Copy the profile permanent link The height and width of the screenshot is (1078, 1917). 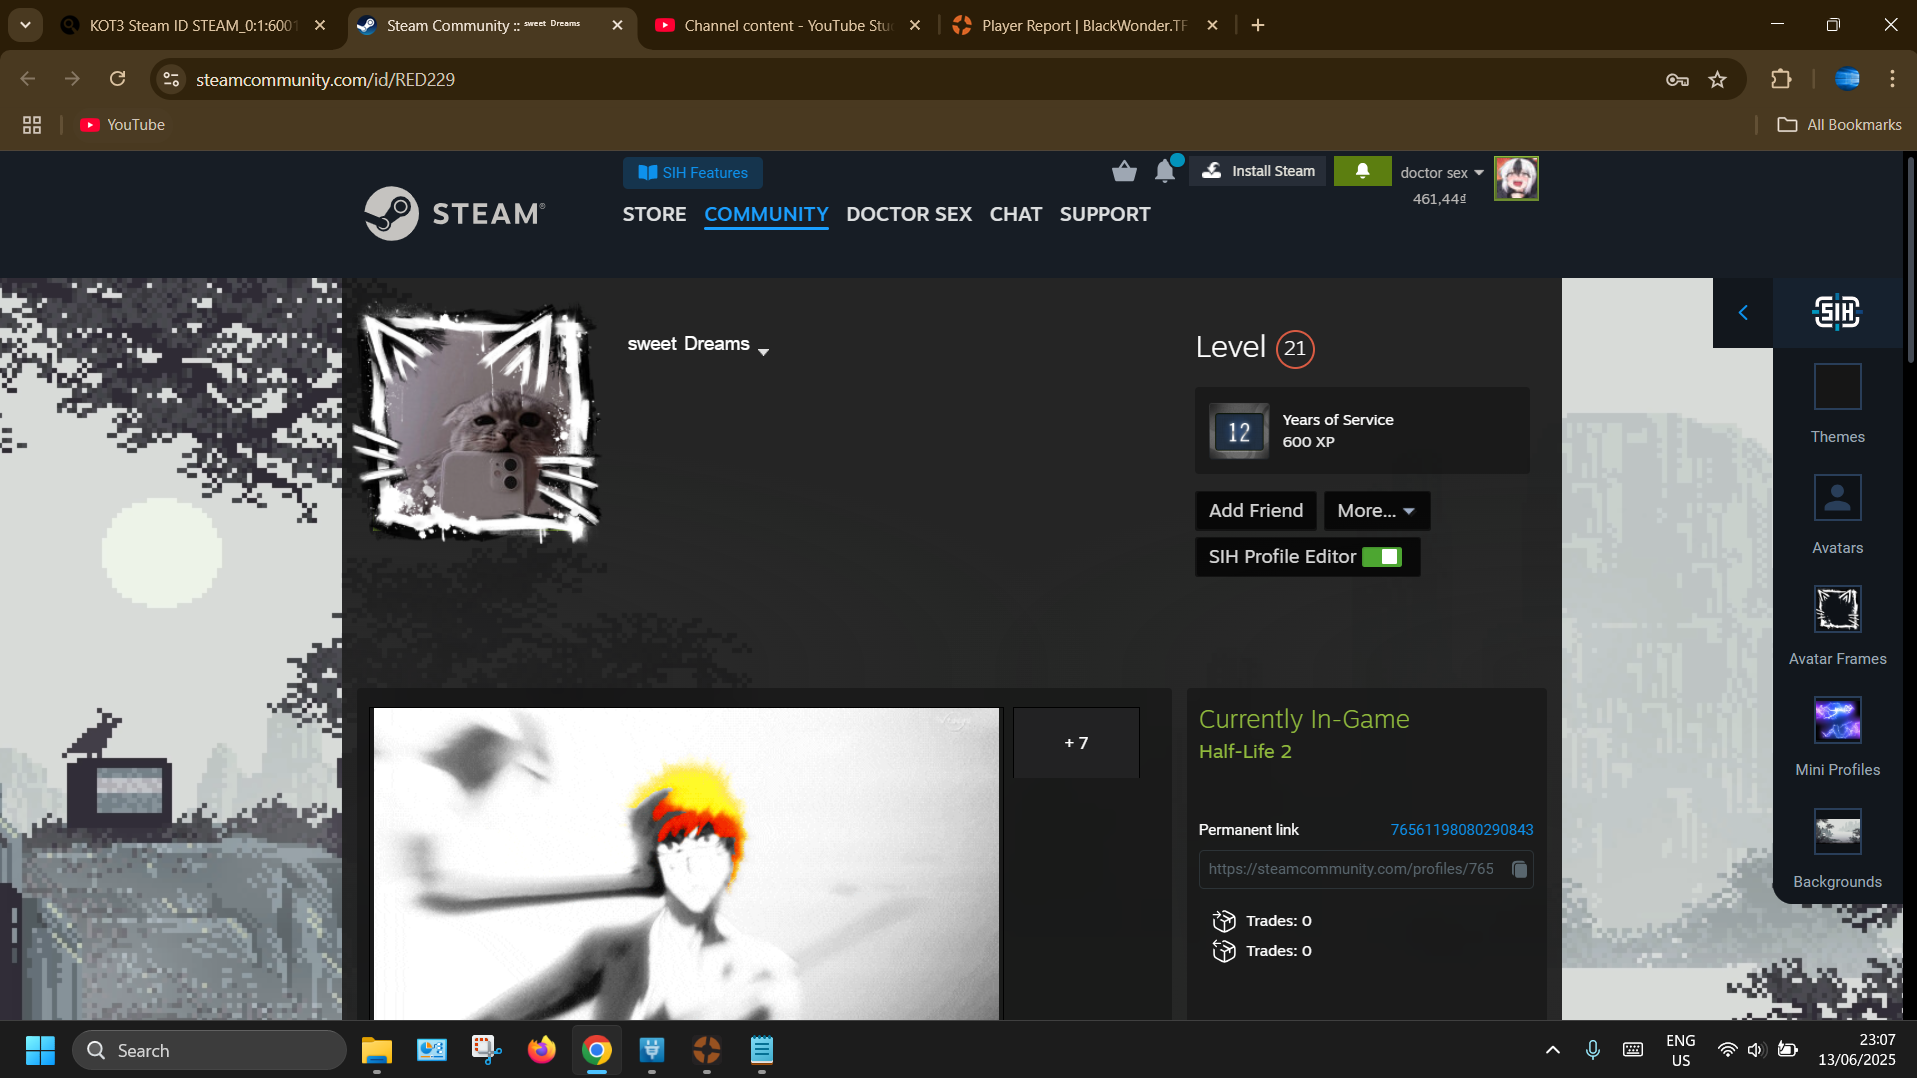(x=1519, y=869)
